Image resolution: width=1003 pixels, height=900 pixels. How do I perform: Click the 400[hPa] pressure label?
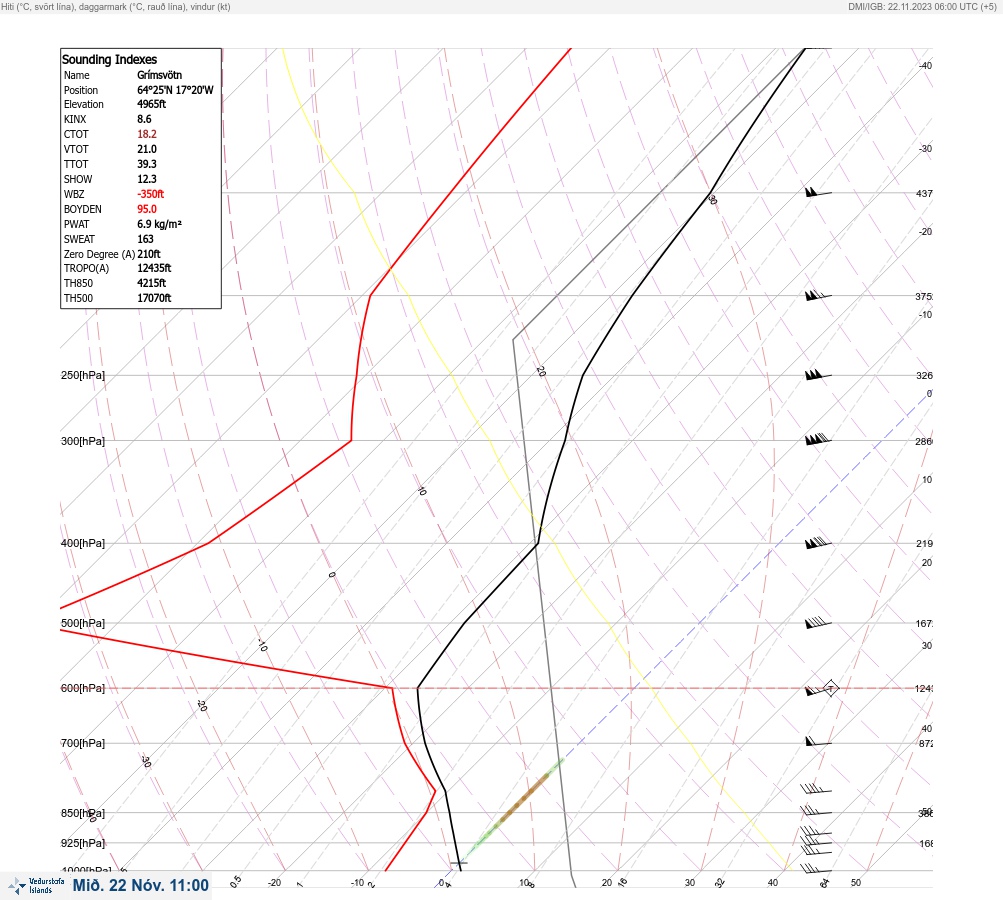[x=83, y=543]
